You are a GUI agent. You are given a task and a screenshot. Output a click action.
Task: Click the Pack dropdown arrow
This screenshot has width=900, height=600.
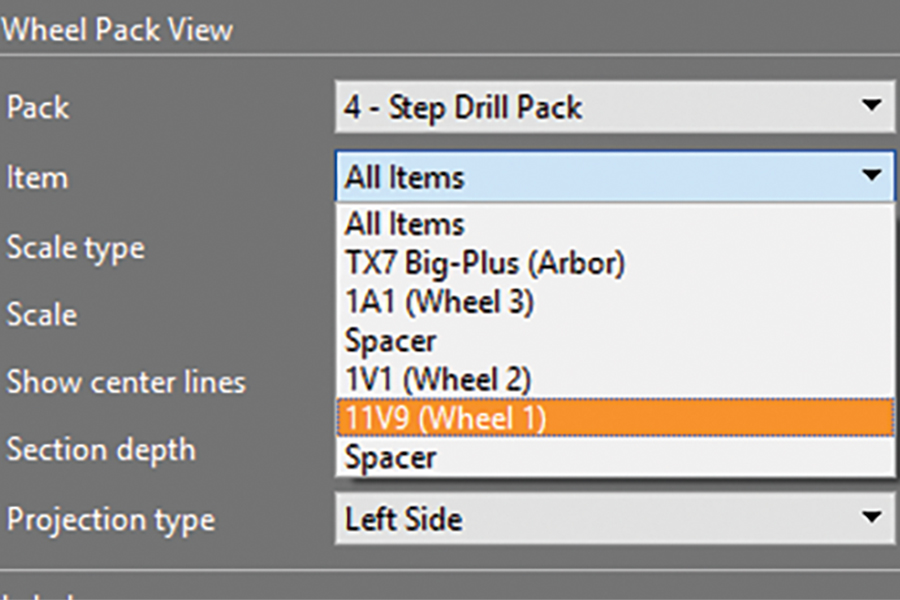pos(871,107)
